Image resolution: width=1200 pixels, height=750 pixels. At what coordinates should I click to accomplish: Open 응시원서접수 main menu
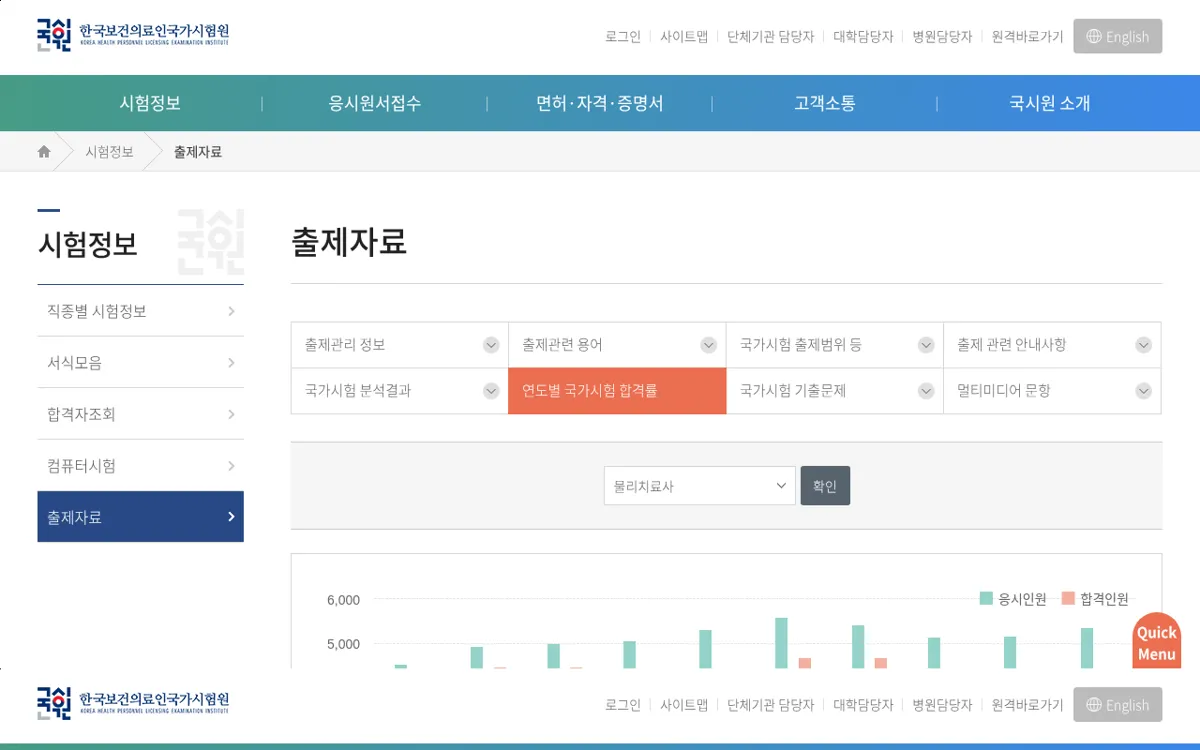375,103
